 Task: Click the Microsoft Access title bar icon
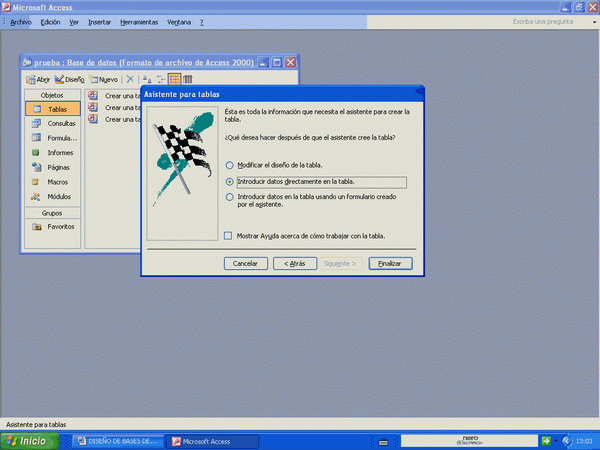tap(6, 7)
